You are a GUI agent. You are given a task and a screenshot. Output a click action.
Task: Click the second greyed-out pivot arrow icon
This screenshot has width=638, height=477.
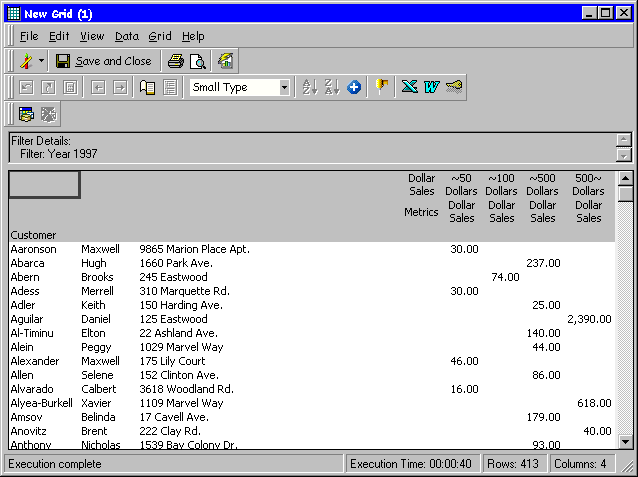coord(48,87)
